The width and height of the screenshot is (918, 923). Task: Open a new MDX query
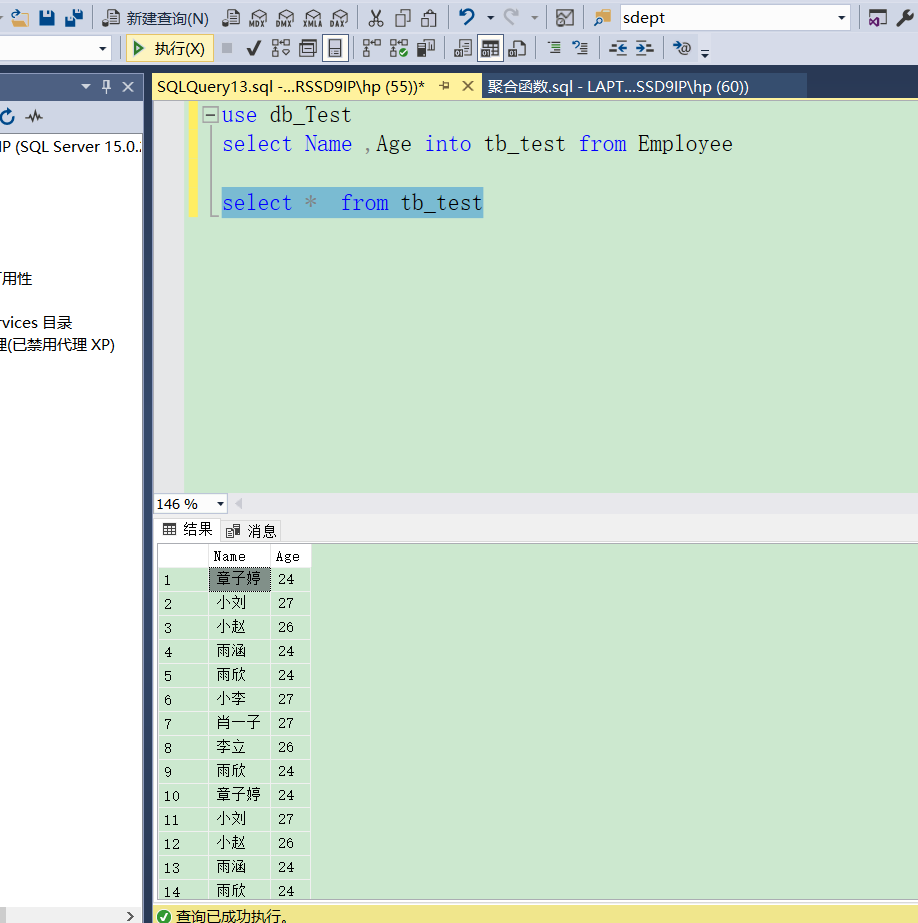pos(258,18)
